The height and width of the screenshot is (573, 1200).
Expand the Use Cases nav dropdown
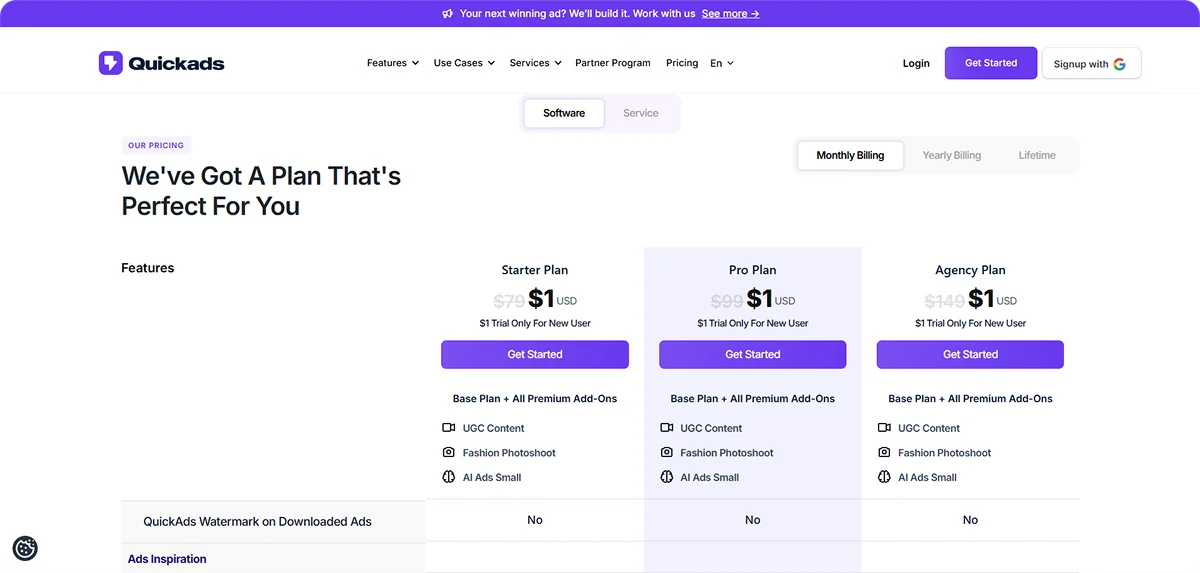point(464,63)
